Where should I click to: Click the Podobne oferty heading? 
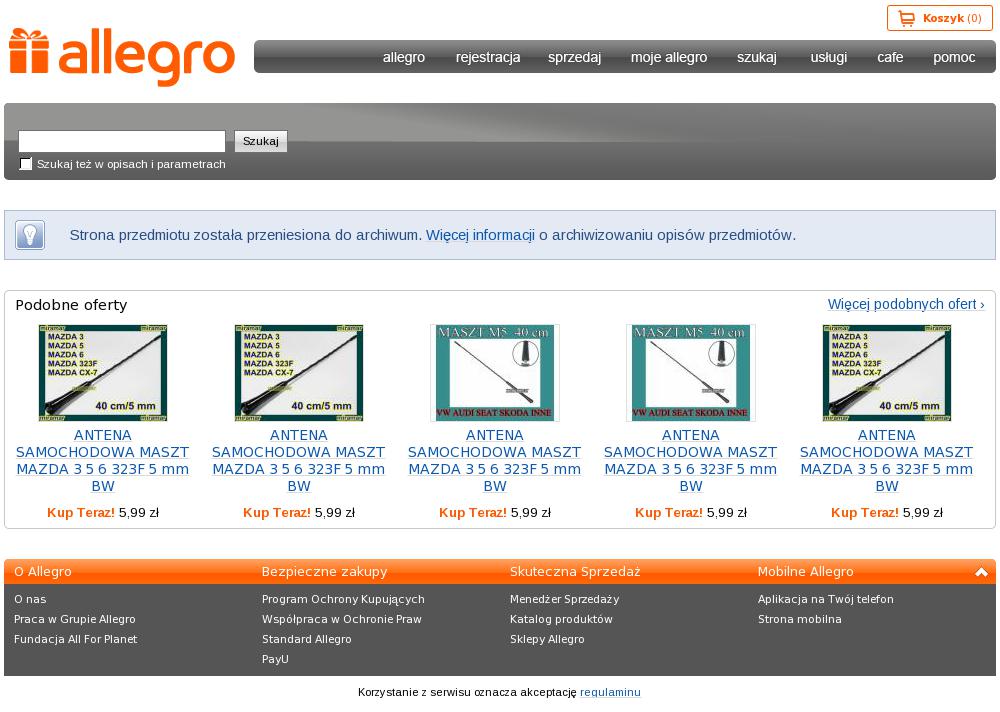[71, 305]
